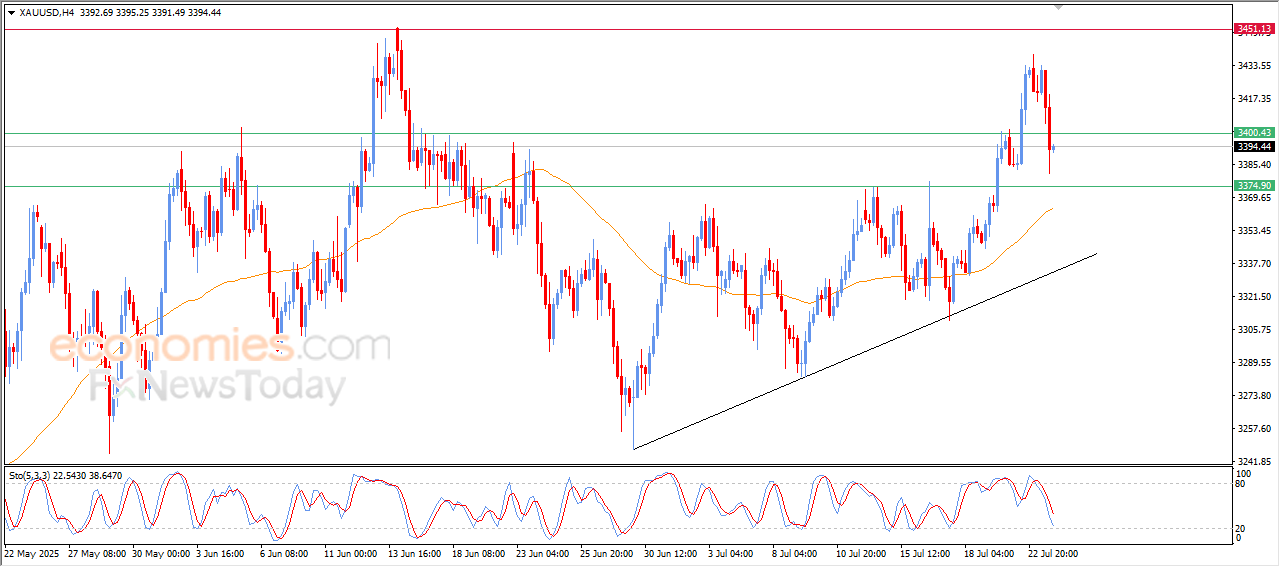Viewport: 1280px width, 567px height.
Task: Click the 13 Jun 16:00 time label
Action: [414, 553]
